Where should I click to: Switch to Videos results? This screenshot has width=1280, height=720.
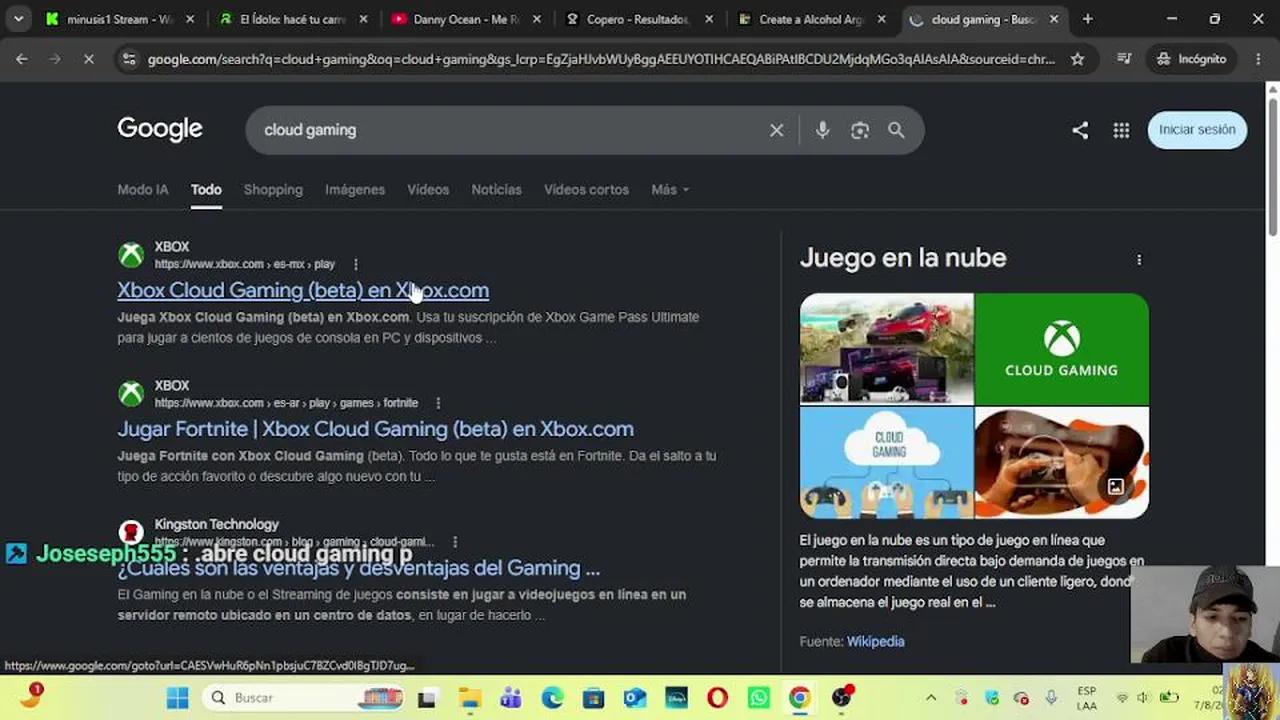(x=428, y=190)
